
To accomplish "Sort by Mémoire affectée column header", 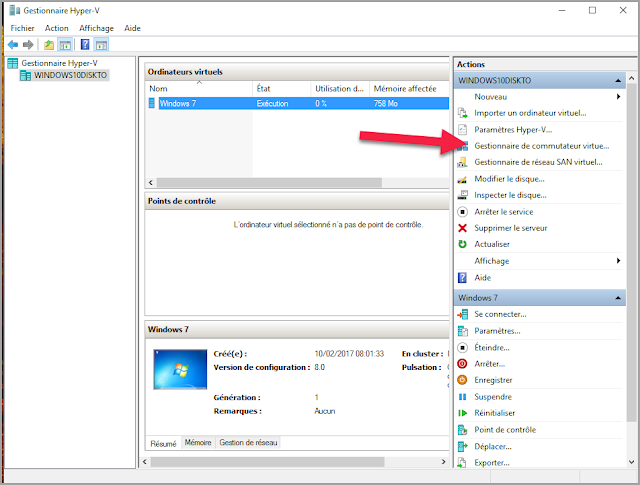I will pyautogui.click(x=409, y=89).
